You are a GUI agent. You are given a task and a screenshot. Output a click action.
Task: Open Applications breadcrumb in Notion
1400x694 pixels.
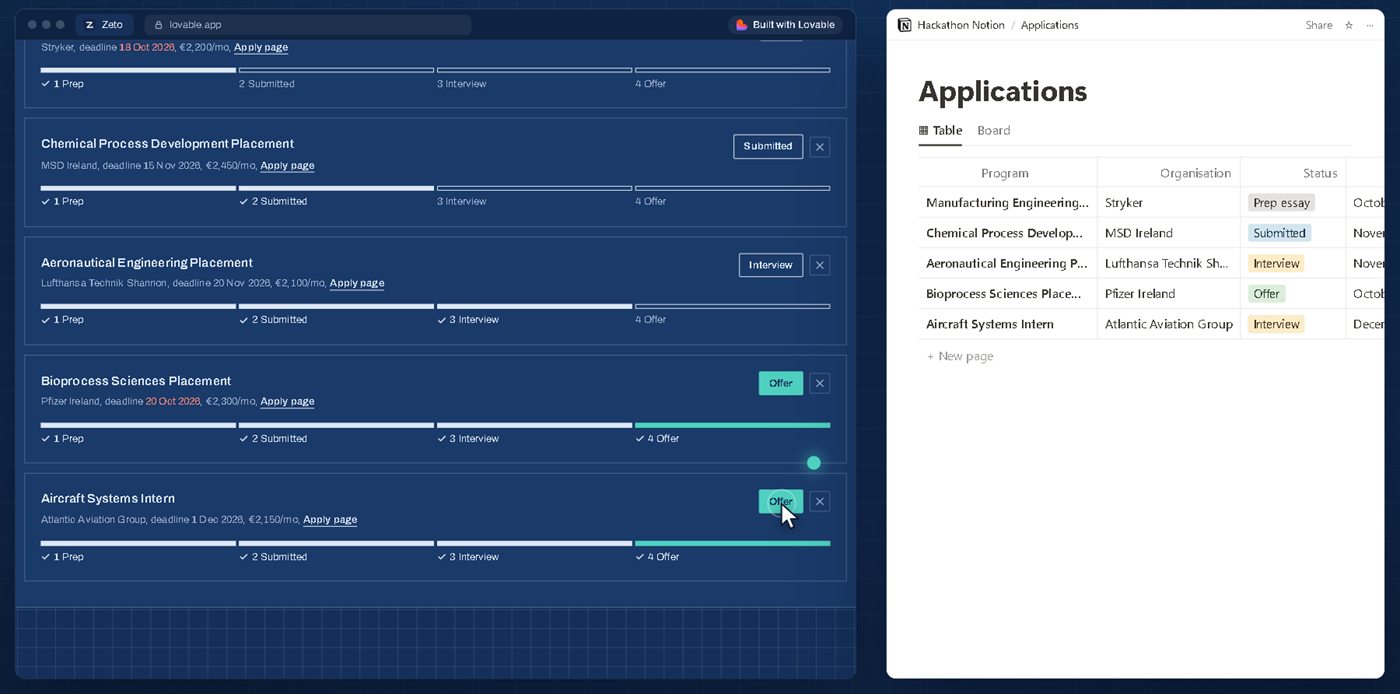point(1050,25)
